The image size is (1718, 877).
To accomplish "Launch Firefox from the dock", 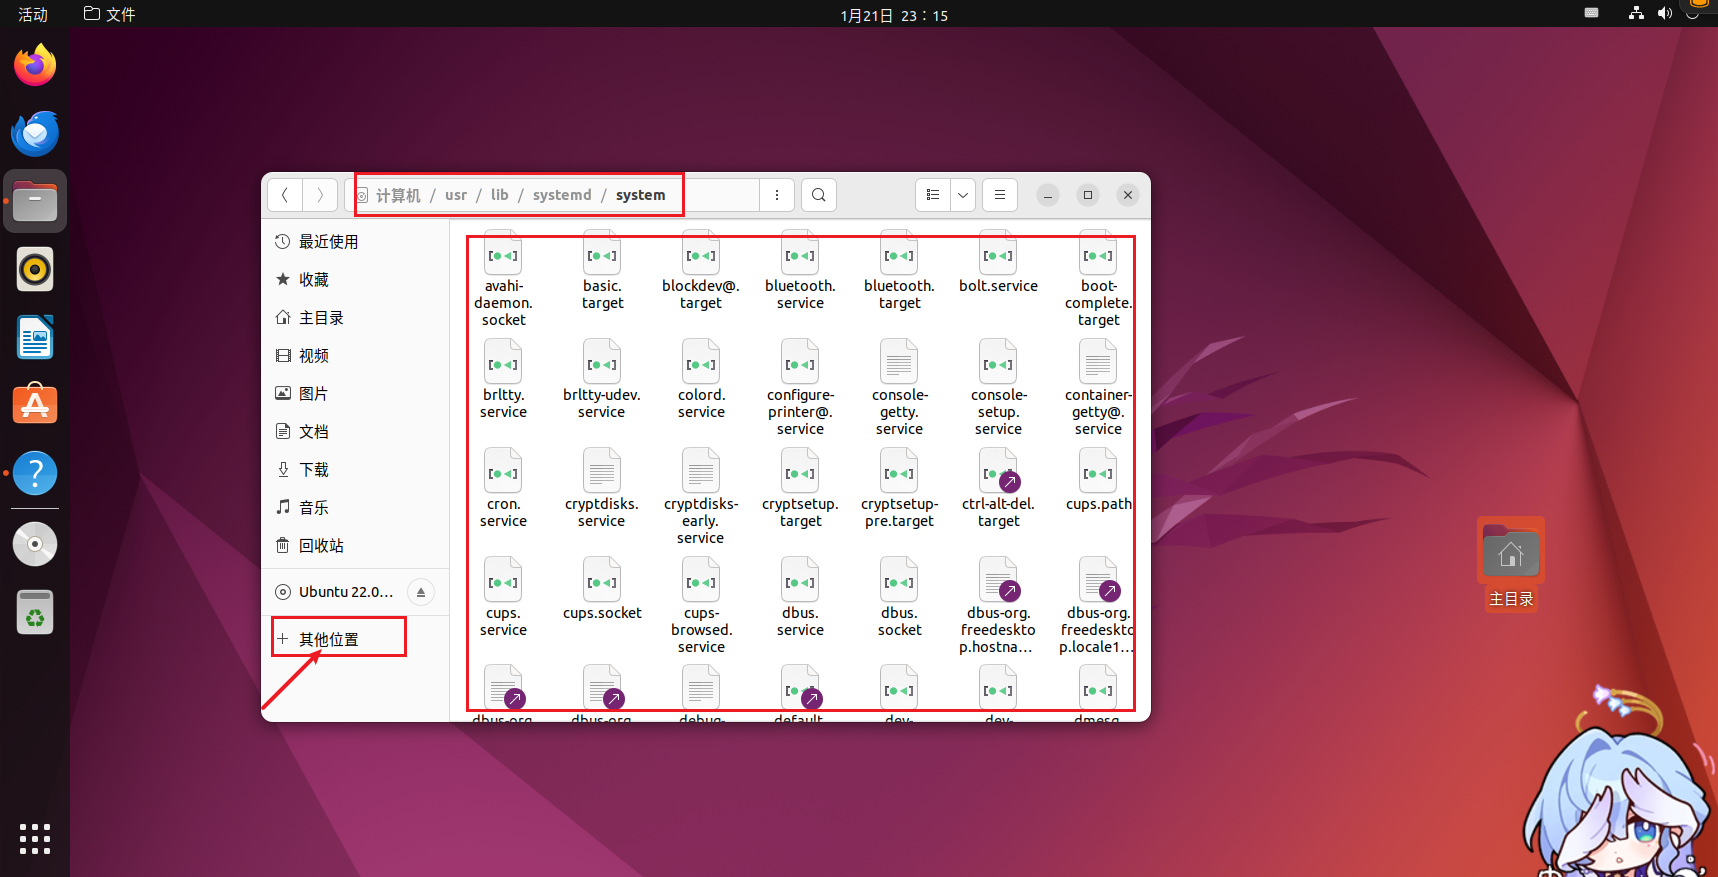I will (x=35, y=66).
